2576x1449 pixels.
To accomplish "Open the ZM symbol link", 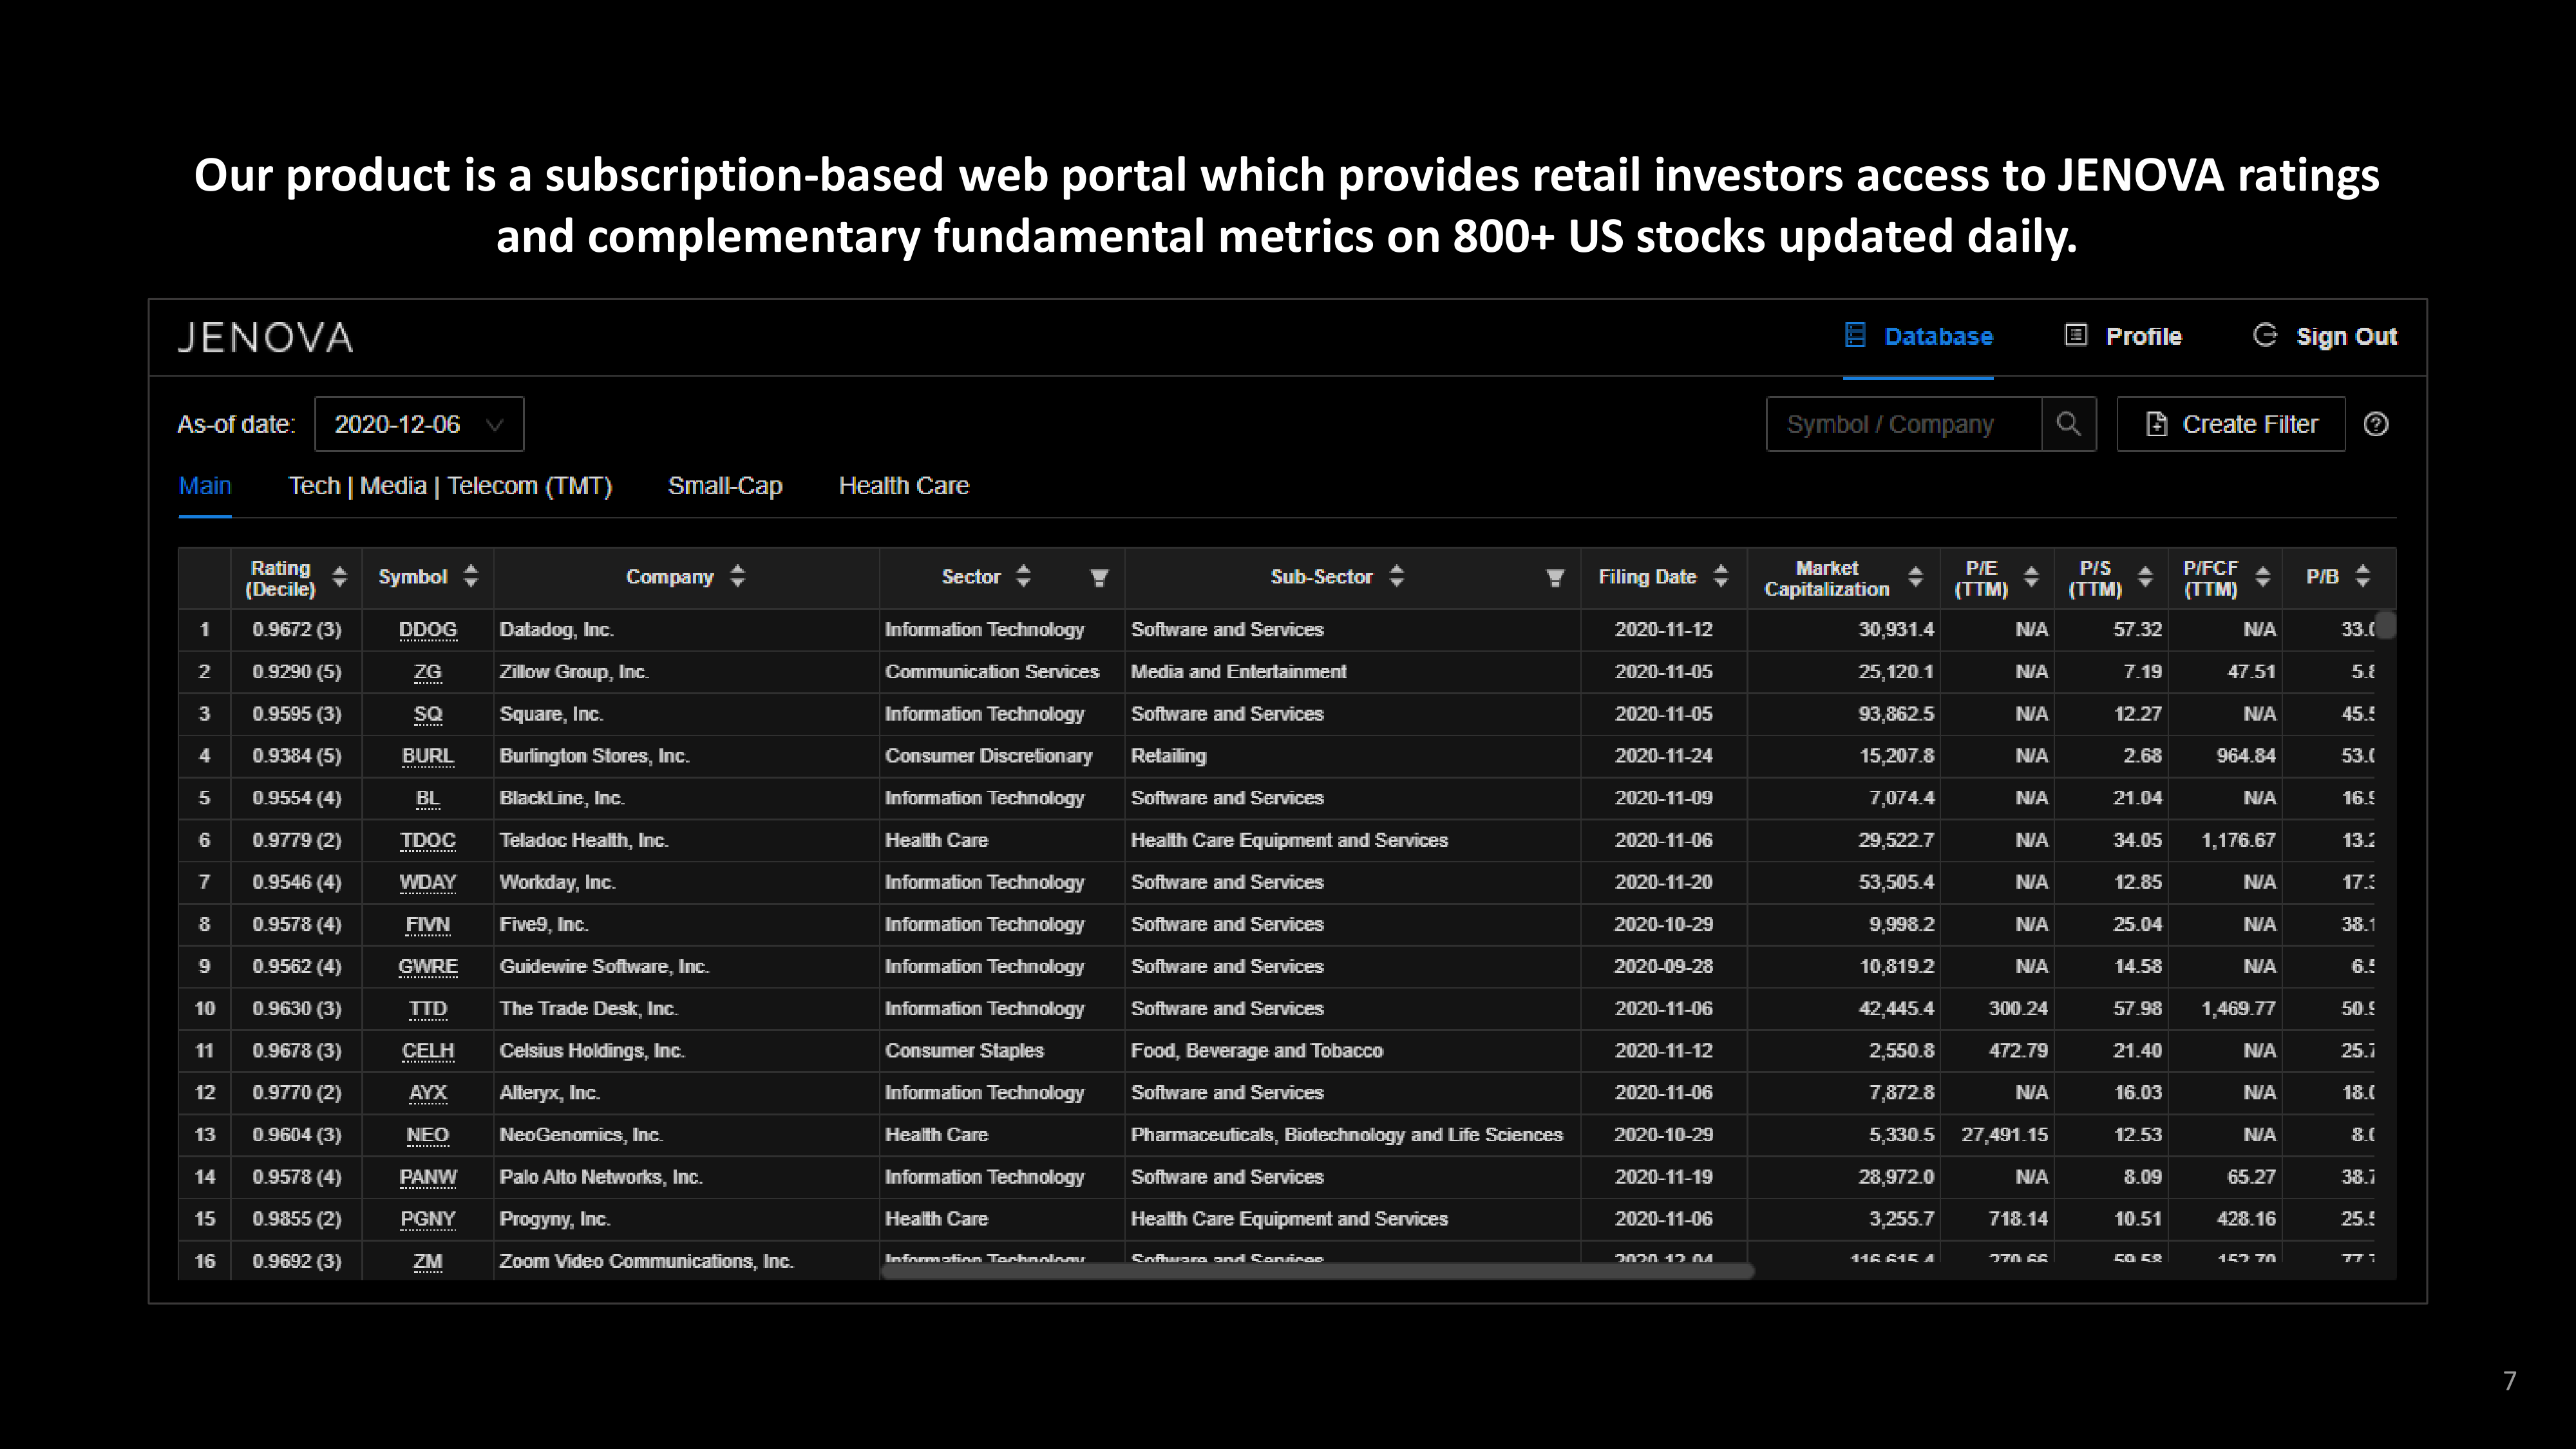I will 428,1261.
